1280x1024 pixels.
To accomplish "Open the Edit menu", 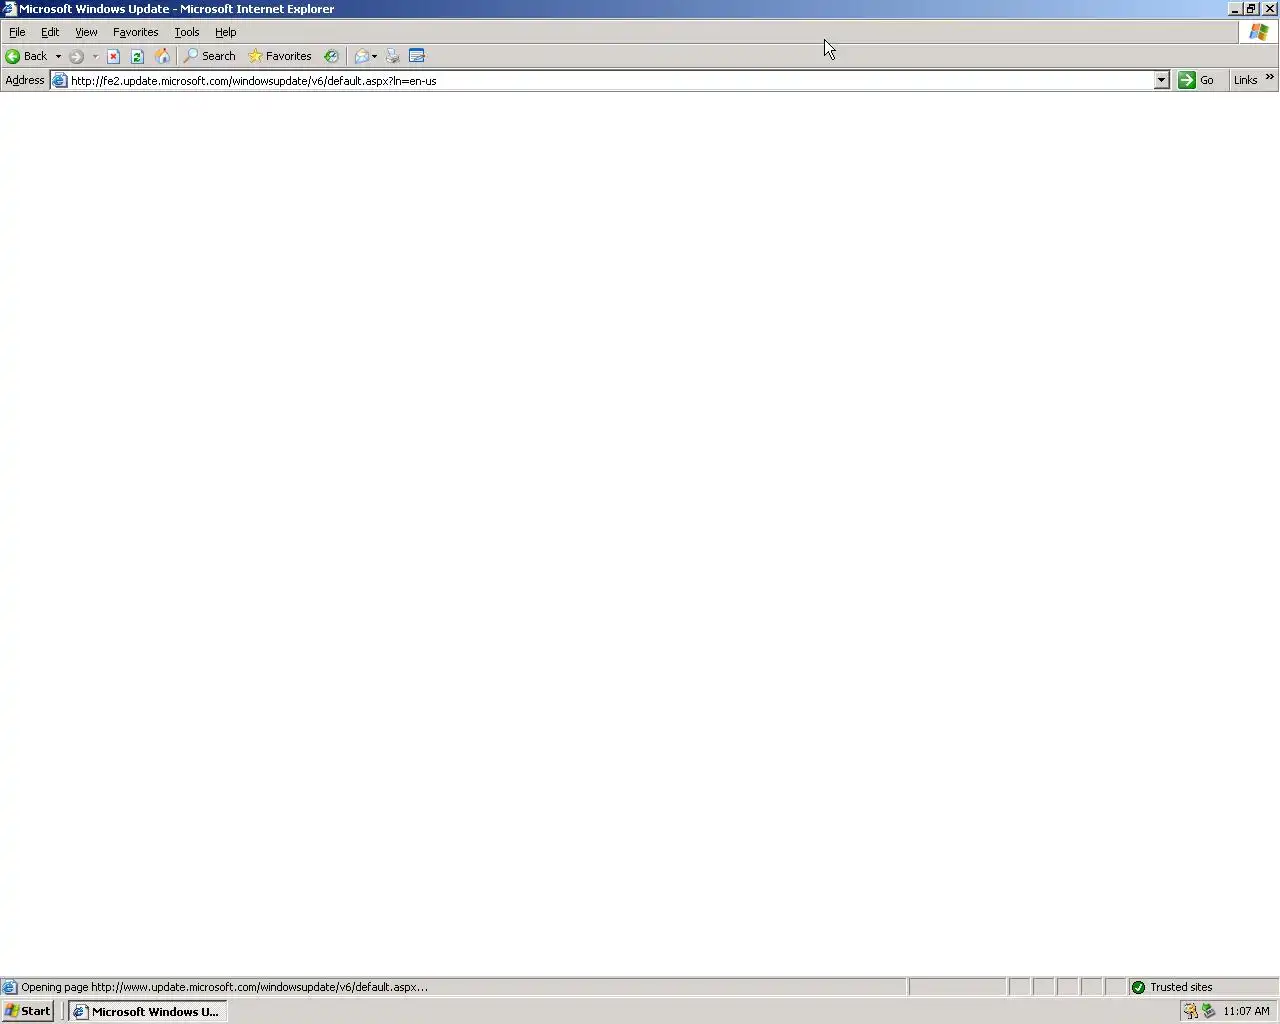I will click(50, 32).
